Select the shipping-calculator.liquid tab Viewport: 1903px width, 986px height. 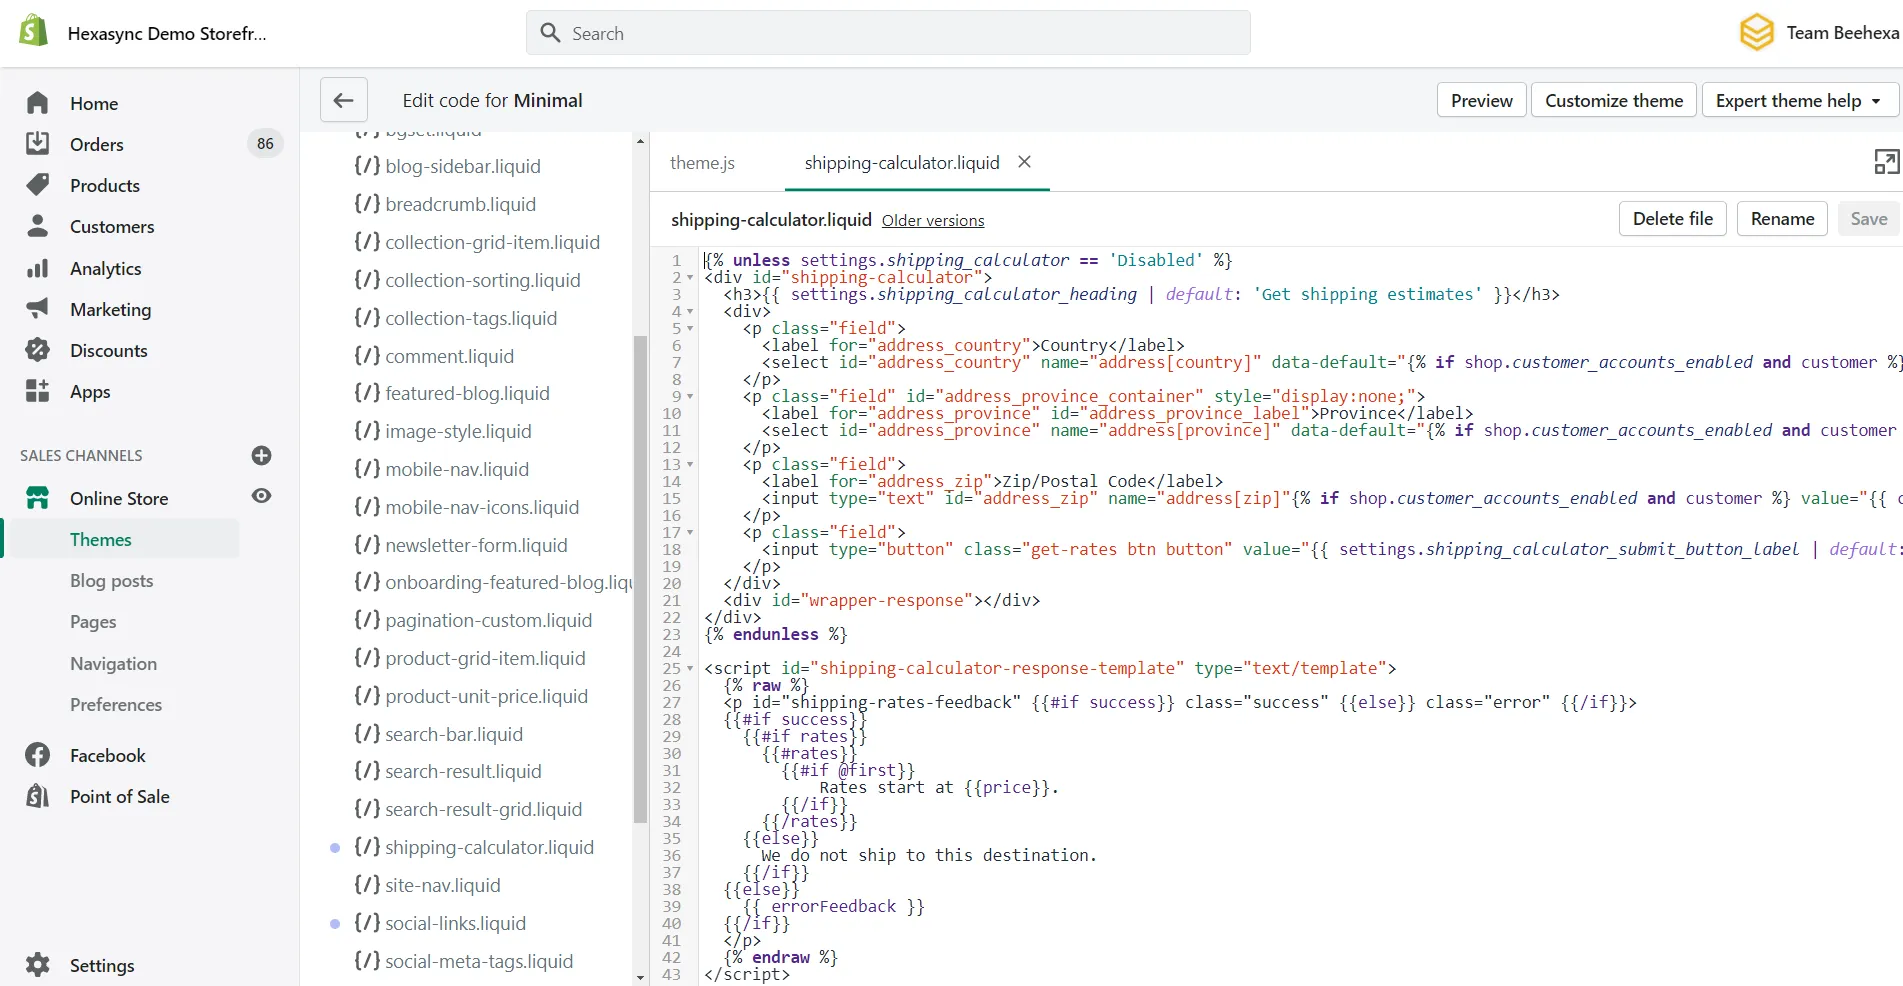(x=902, y=162)
